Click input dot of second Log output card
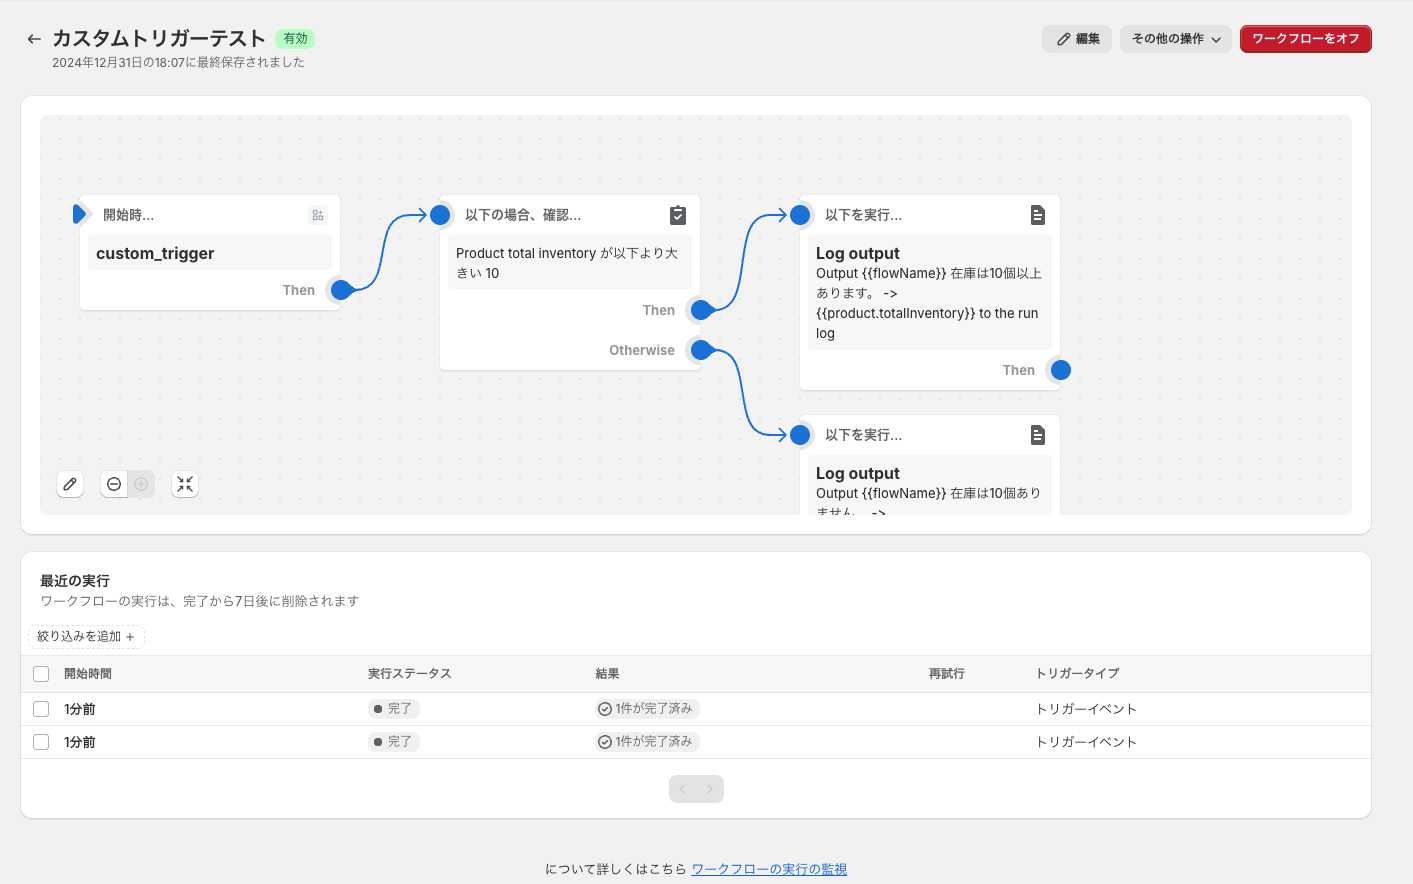 point(800,435)
